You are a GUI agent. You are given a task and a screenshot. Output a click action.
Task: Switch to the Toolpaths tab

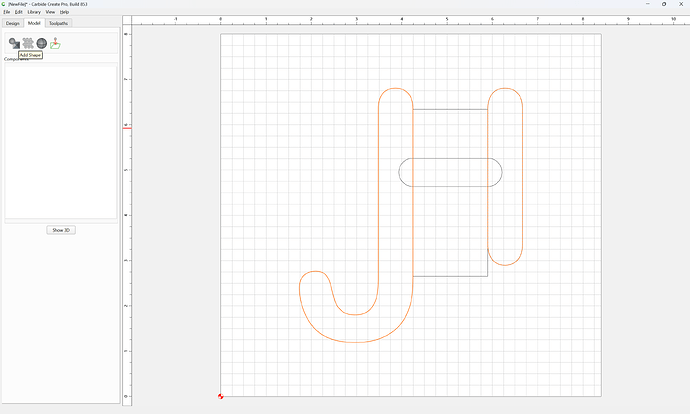pos(59,23)
